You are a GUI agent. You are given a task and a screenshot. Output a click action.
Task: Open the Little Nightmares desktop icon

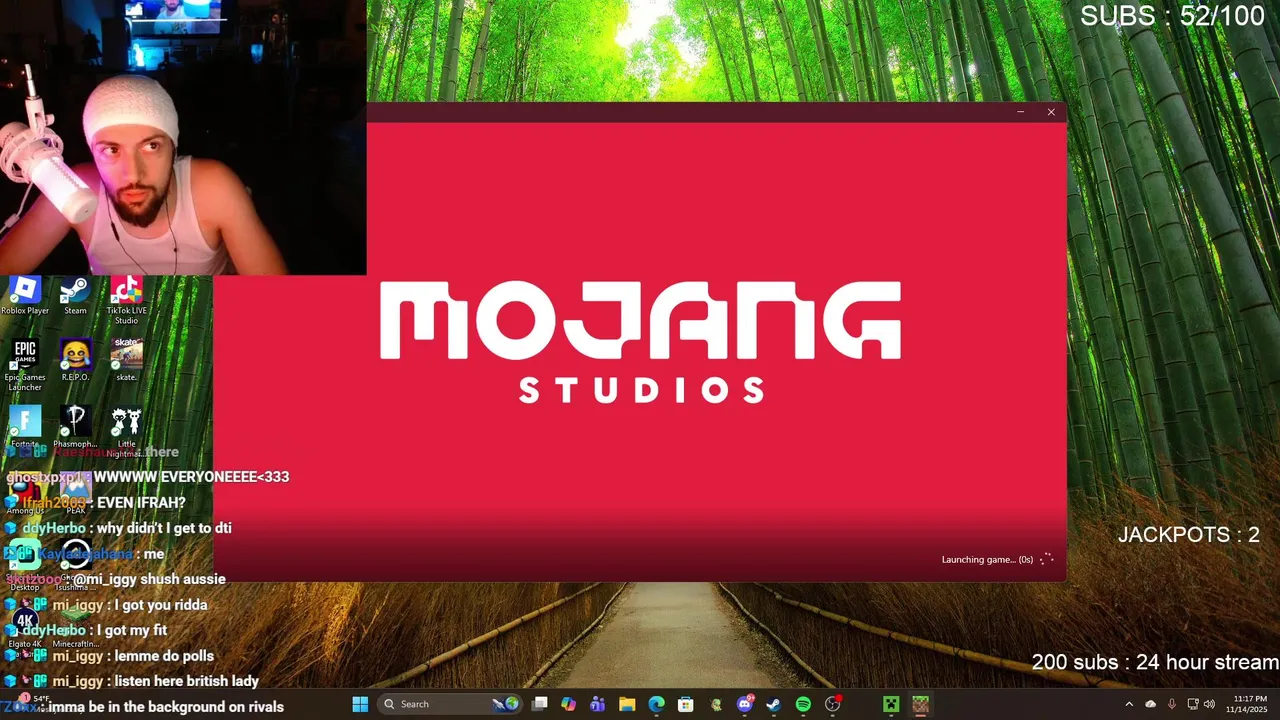click(126, 432)
